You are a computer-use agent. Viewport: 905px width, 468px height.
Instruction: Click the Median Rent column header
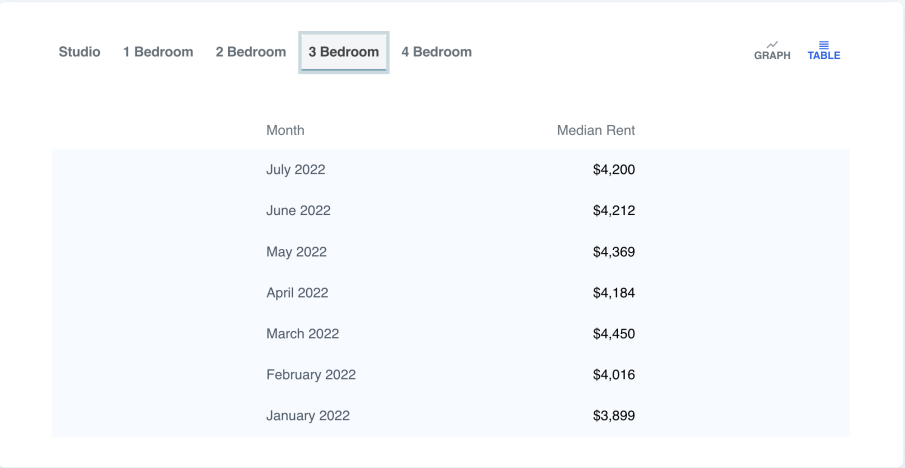click(x=596, y=130)
